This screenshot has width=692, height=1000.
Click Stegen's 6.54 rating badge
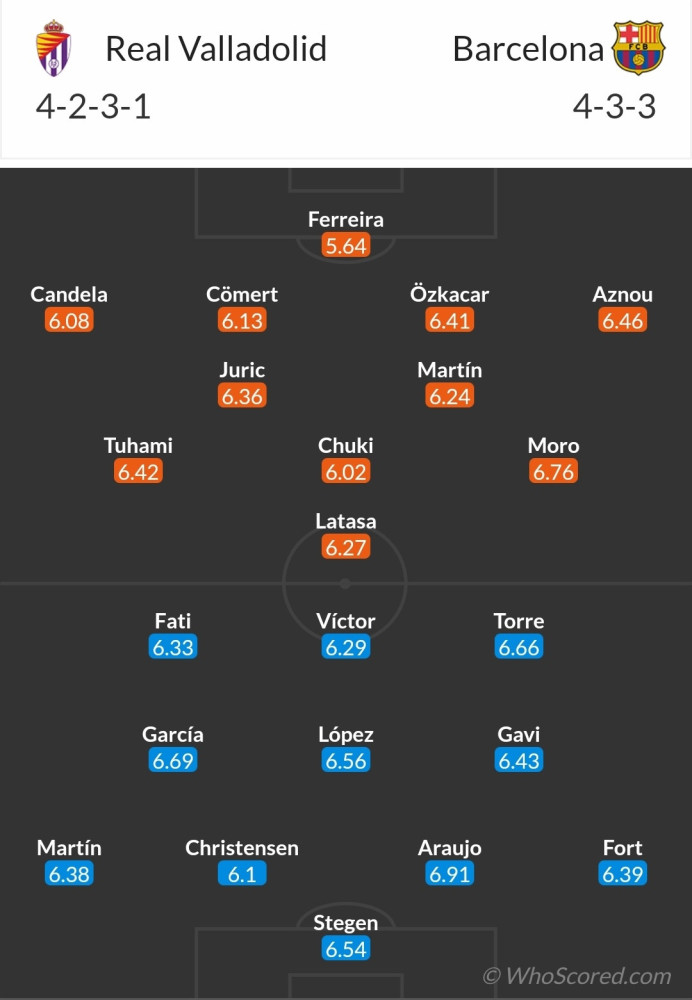[346, 949]
